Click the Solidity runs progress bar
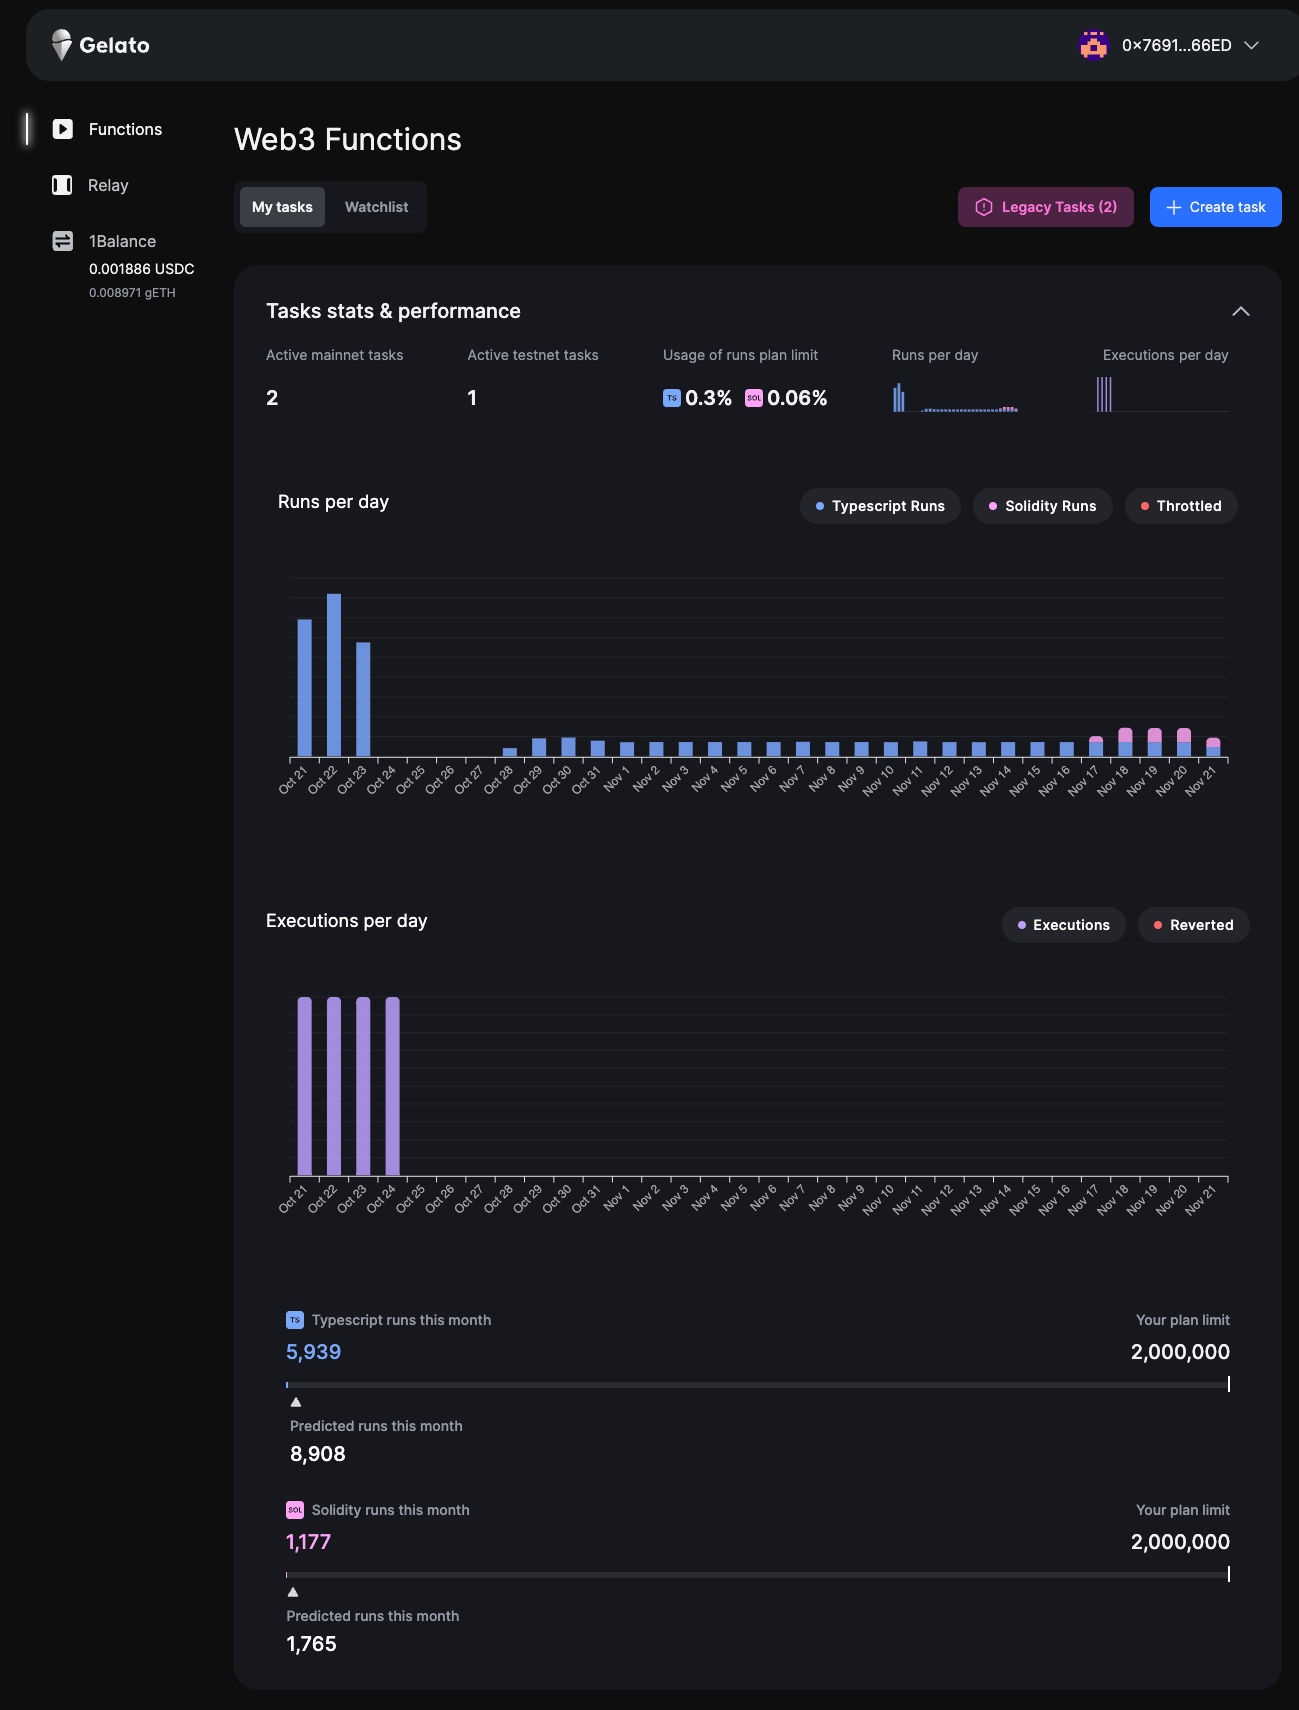Viewport: 1299px width, 1710px height. (x=758, y=1575)
